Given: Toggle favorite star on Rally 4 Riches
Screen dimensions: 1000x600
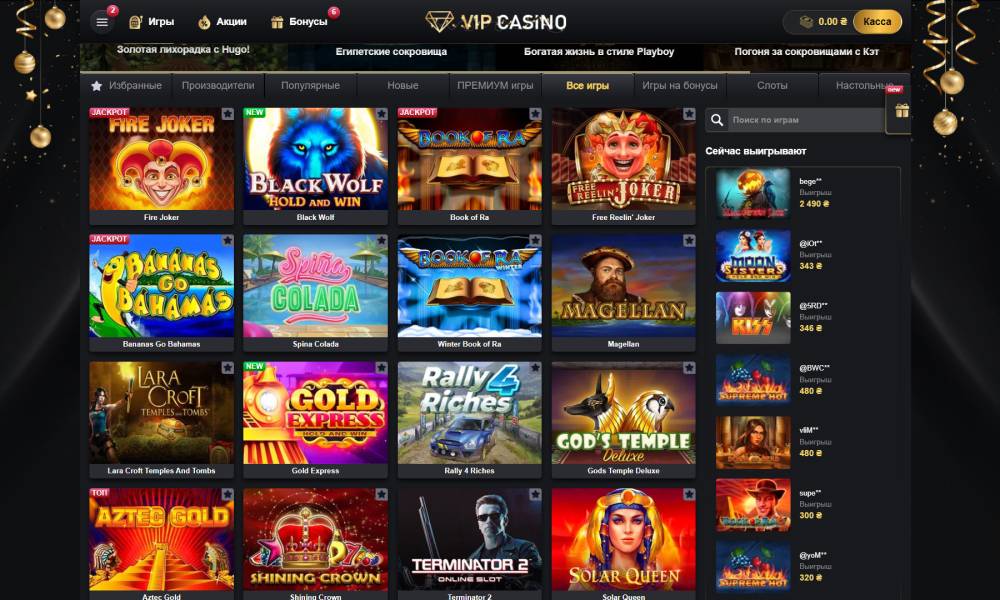Looking at the screenshot, I should [x=535, y=367].
